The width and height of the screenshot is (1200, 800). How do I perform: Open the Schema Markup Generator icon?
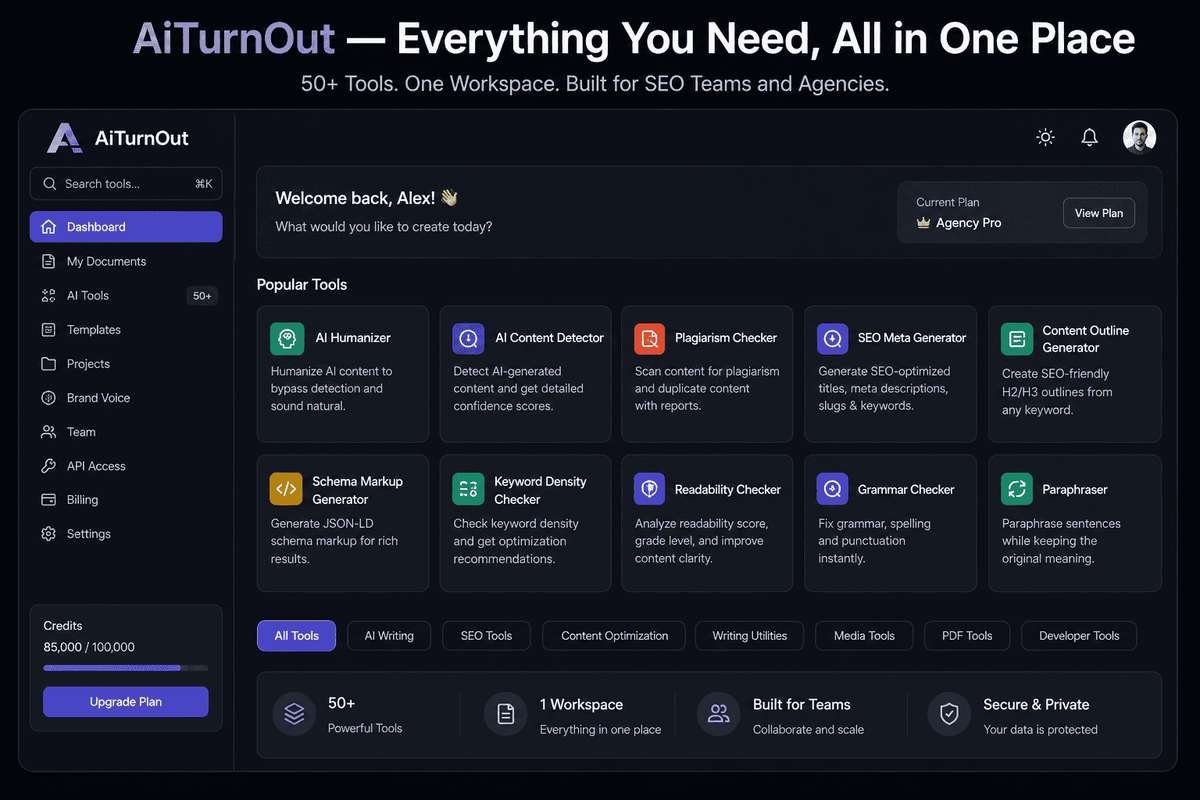[286, 489]
